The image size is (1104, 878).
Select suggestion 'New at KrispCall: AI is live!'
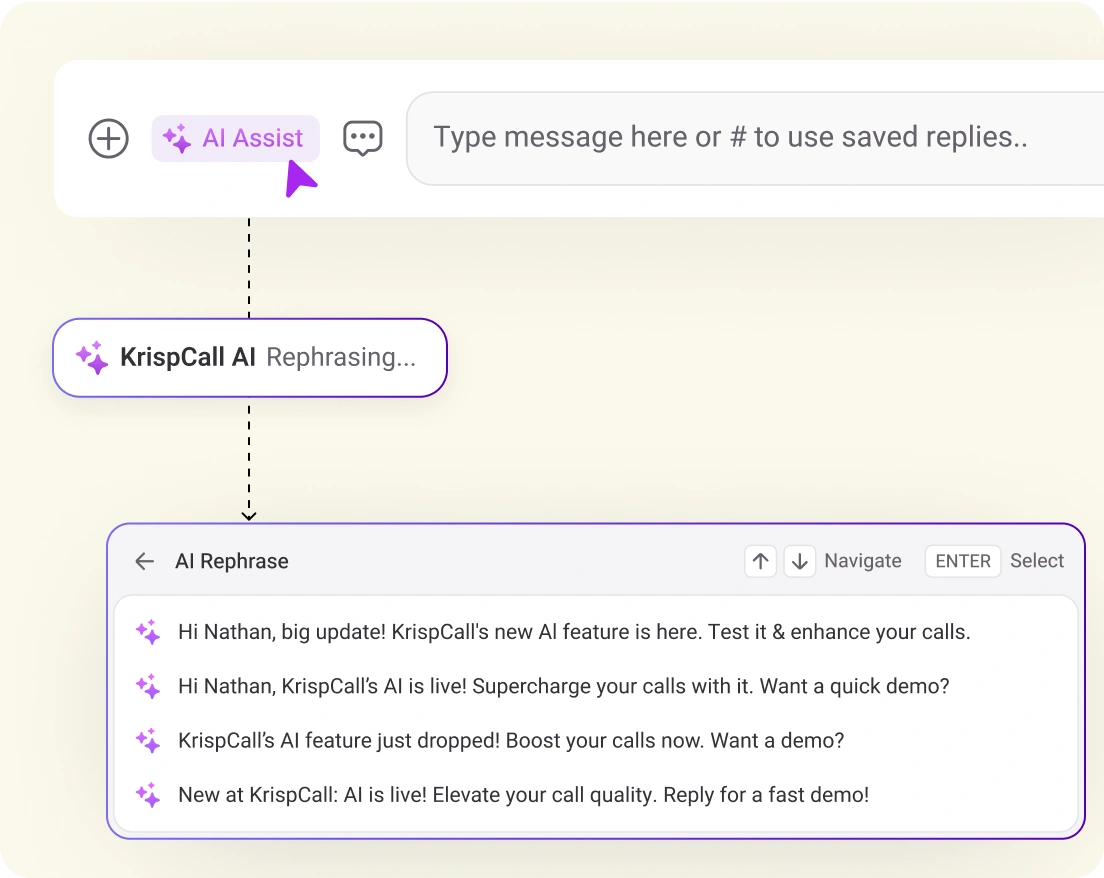tap(596, 795)
